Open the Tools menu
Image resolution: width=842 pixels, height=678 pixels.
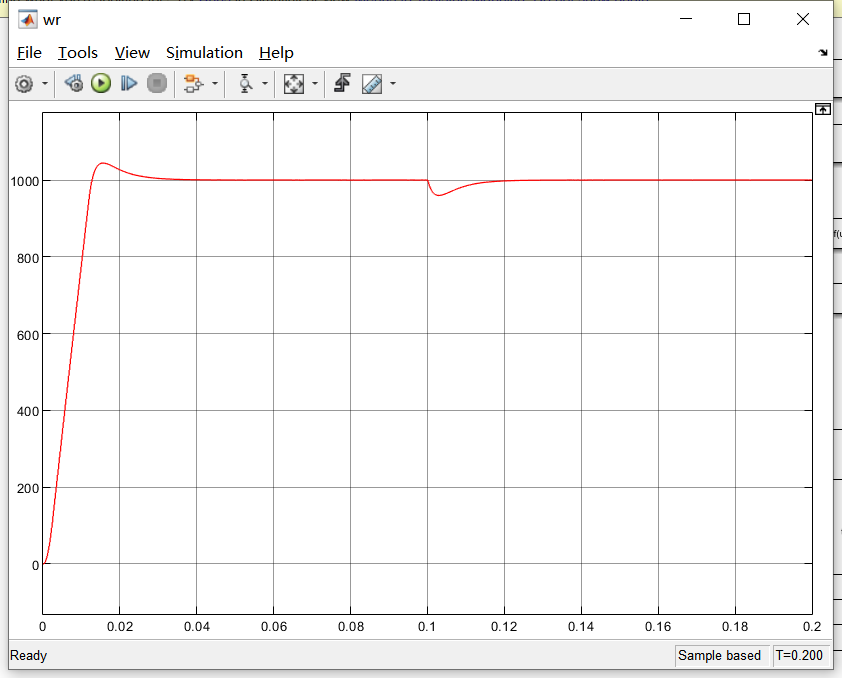78,52
